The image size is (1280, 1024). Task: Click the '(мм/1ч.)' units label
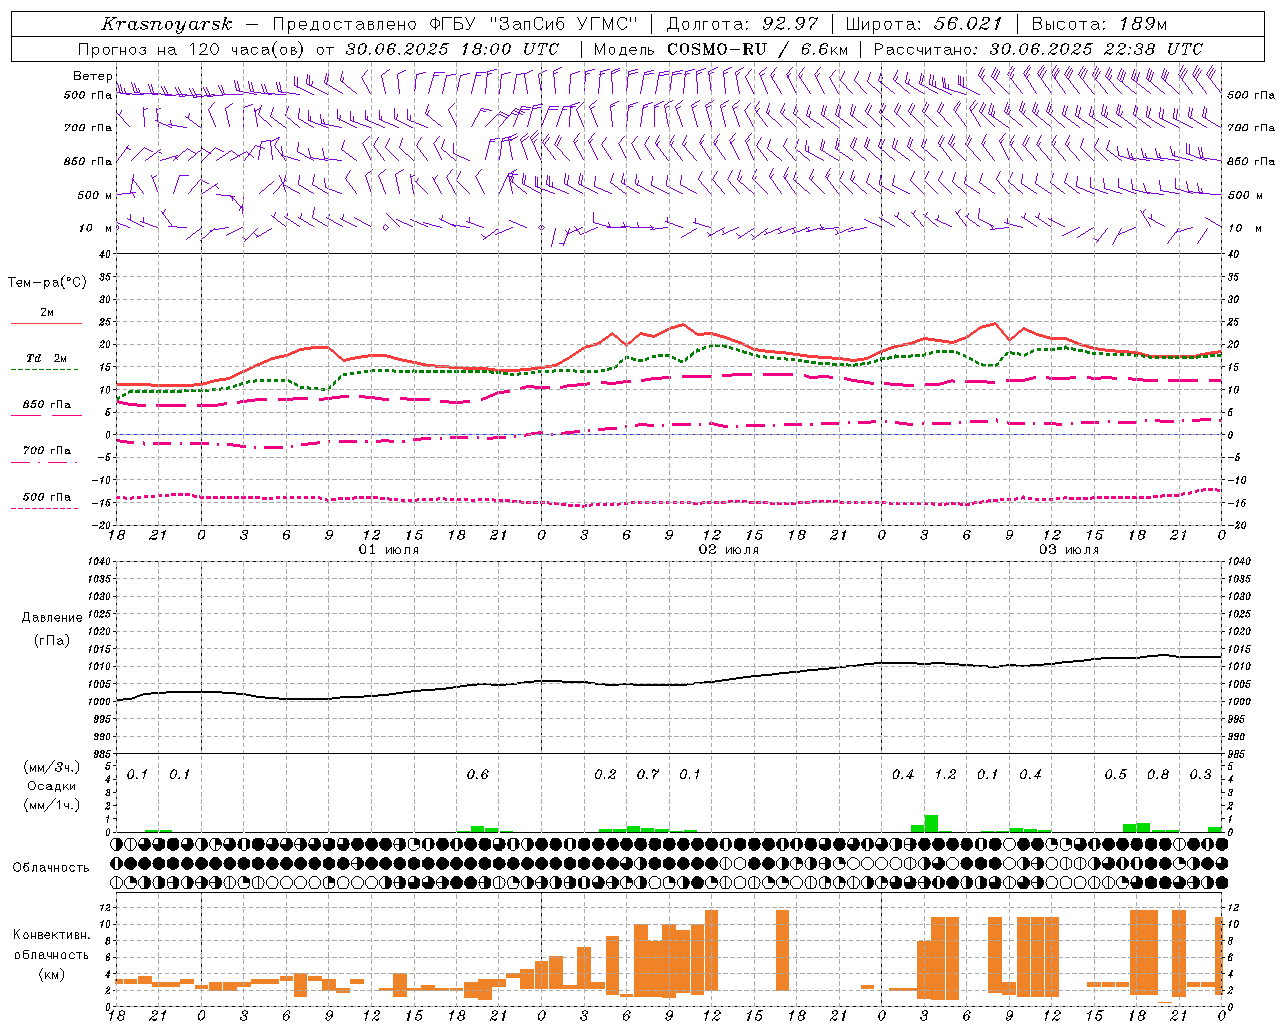pos(52,805)
